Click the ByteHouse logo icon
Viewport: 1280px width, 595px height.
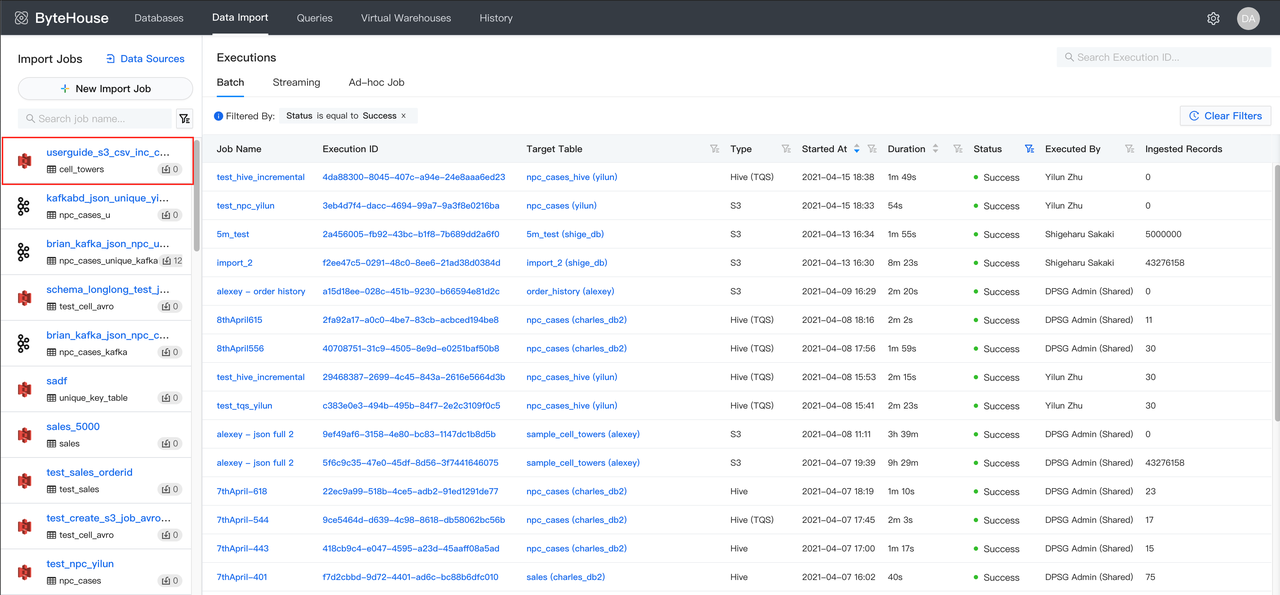coord(21,18)
